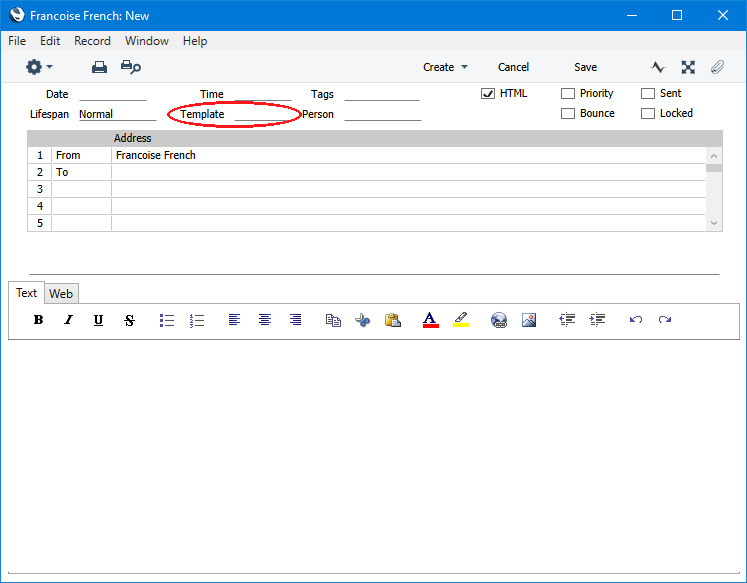Click the Tags input field

coord(382,94)
